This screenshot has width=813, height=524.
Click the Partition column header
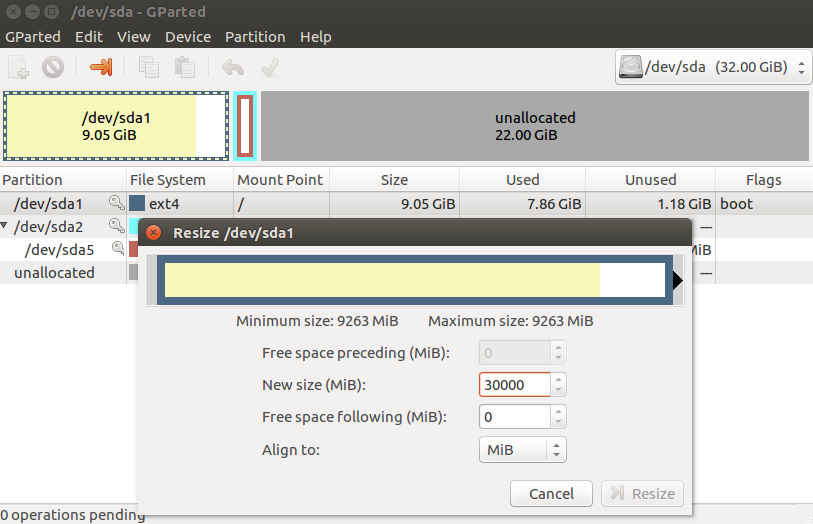pyautogui.click(x=63, y=180)
